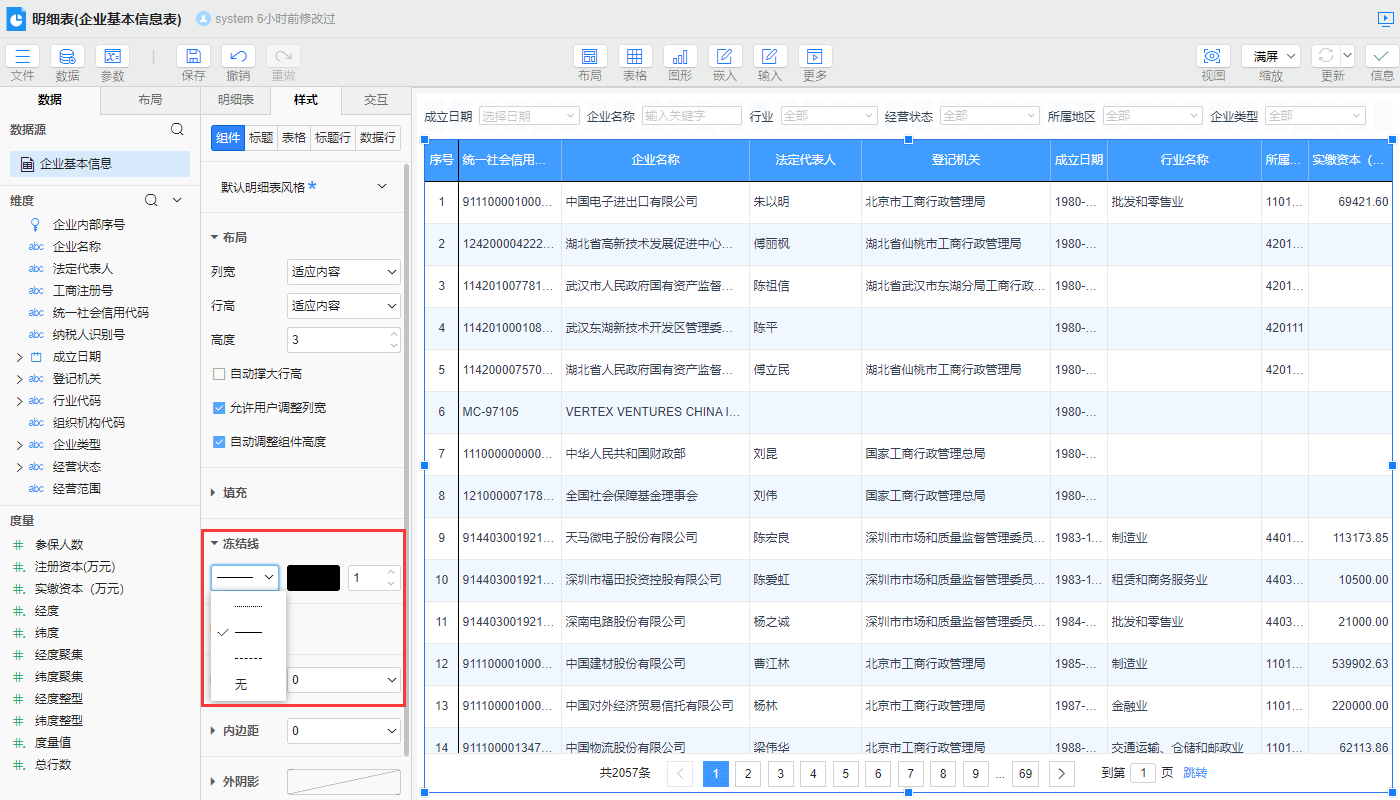Viewport: 1400px width, 800px height.
Task: Expand the 填充 section
Action: click(x=235, y=492)
